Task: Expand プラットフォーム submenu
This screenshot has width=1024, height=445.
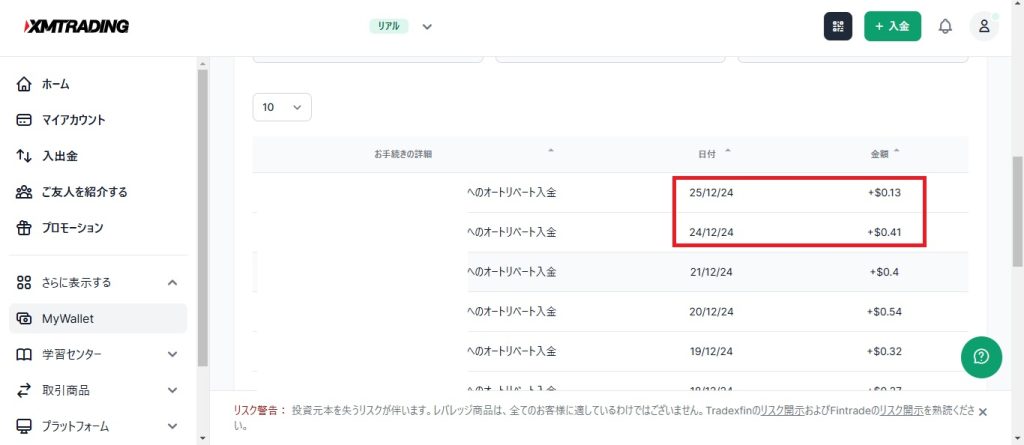Action: [x=172, y=426]
